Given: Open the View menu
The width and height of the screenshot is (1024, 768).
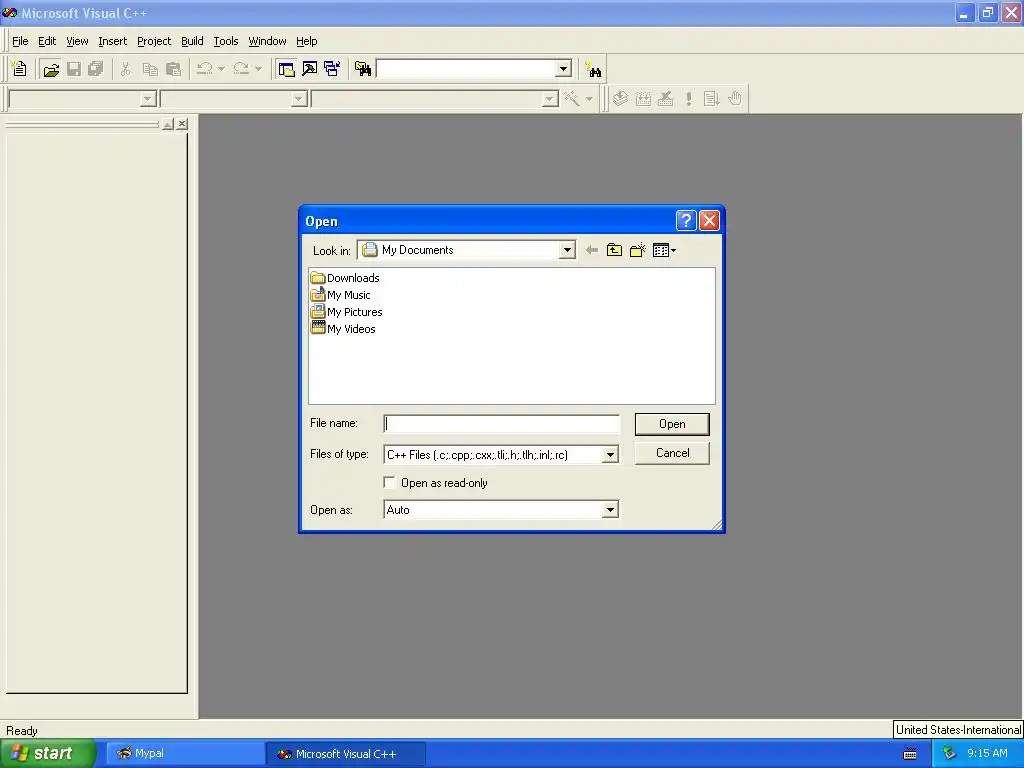Looking at the screenshot, I should point(77,41).
